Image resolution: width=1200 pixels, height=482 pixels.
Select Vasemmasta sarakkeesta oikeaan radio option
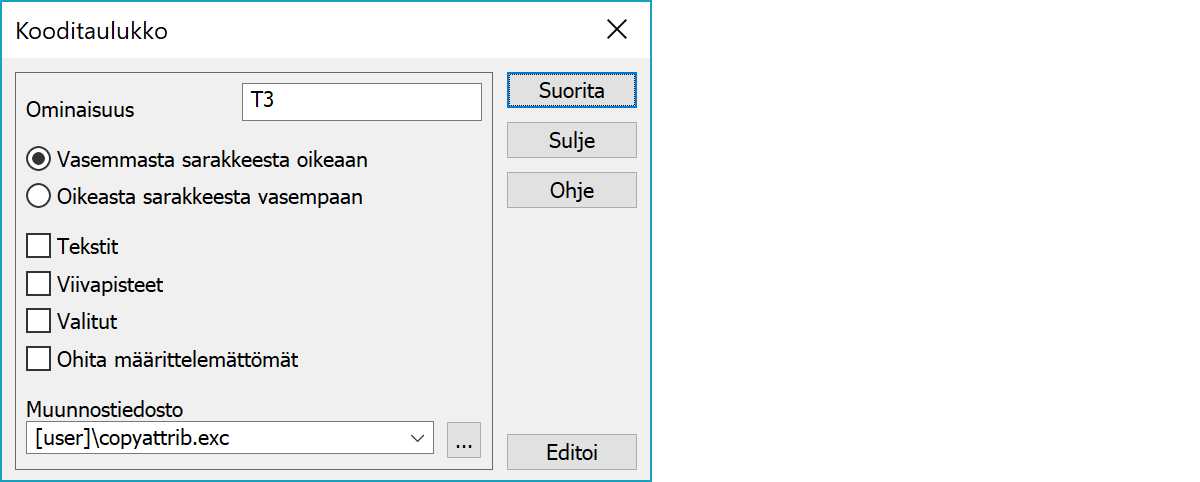click(x=39, y=159)
